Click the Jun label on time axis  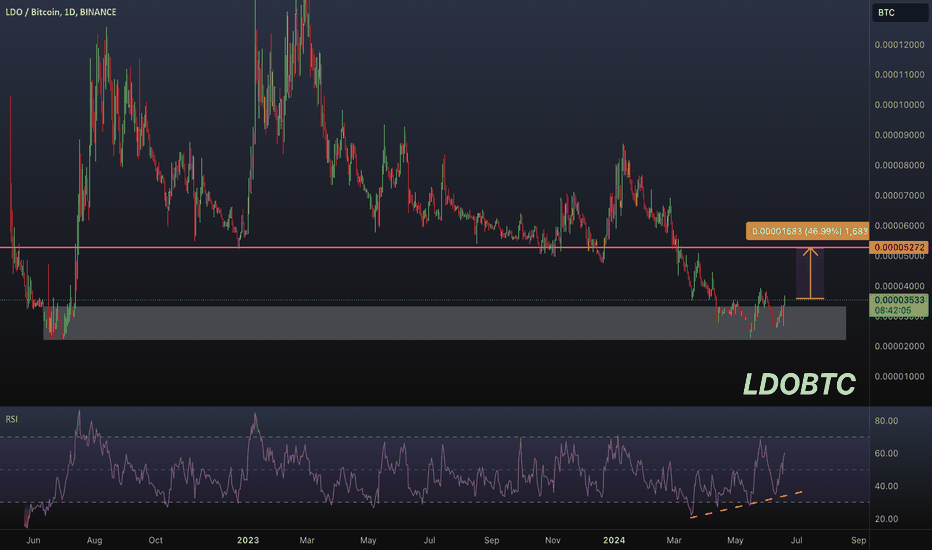pos(33,540)
